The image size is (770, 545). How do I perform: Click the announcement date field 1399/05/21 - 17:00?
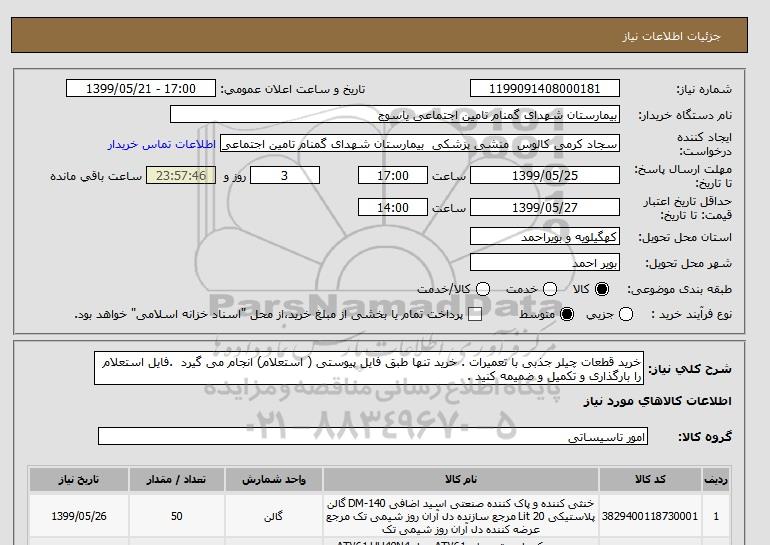(x=141, y=88)
